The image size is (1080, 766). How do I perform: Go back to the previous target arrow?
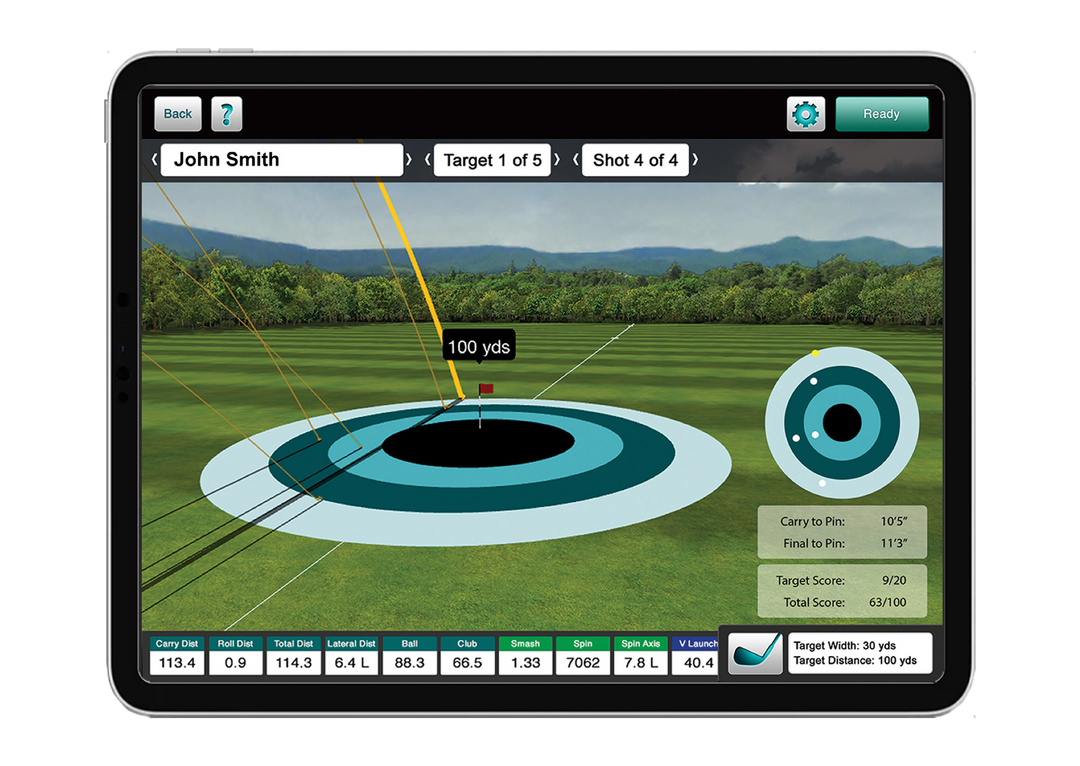point(428,160)
